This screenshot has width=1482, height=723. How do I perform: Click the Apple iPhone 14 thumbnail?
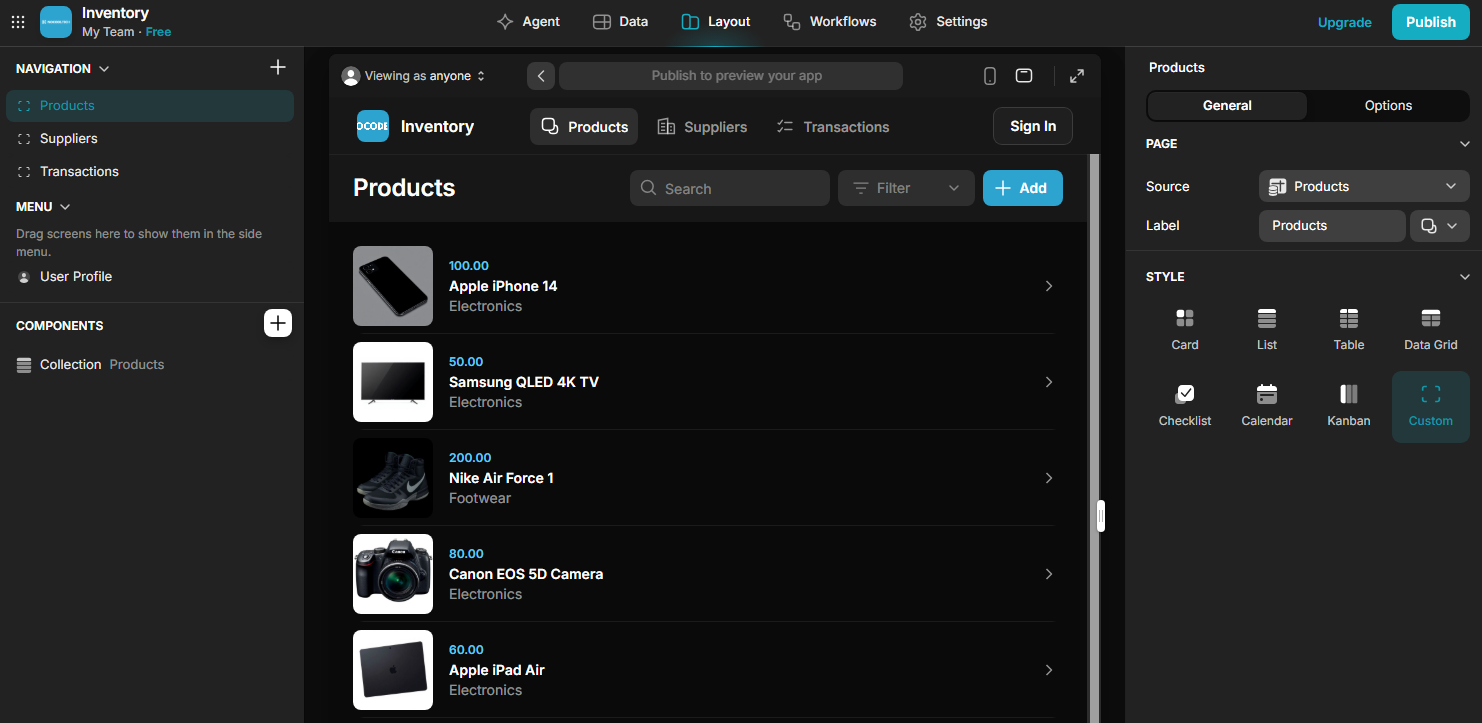pyautogui.click(x=393, y=286)
